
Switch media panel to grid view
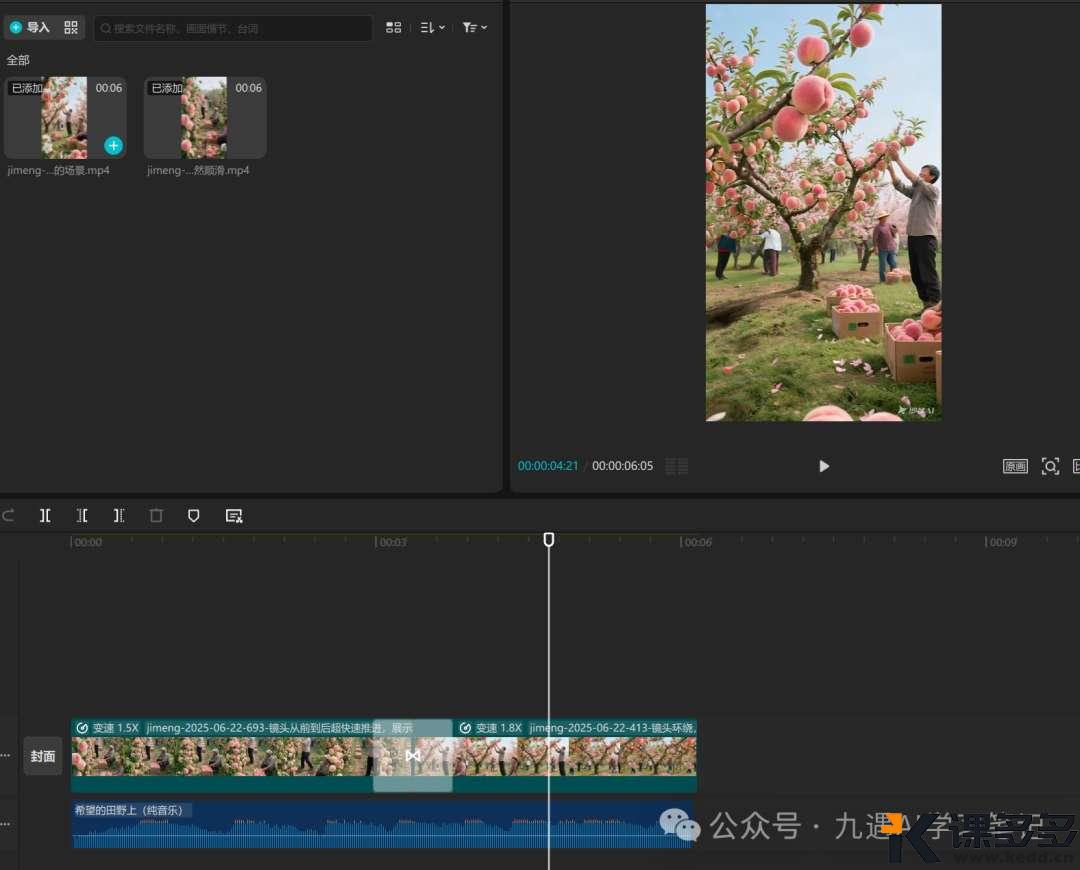click(x=394, y=28)
